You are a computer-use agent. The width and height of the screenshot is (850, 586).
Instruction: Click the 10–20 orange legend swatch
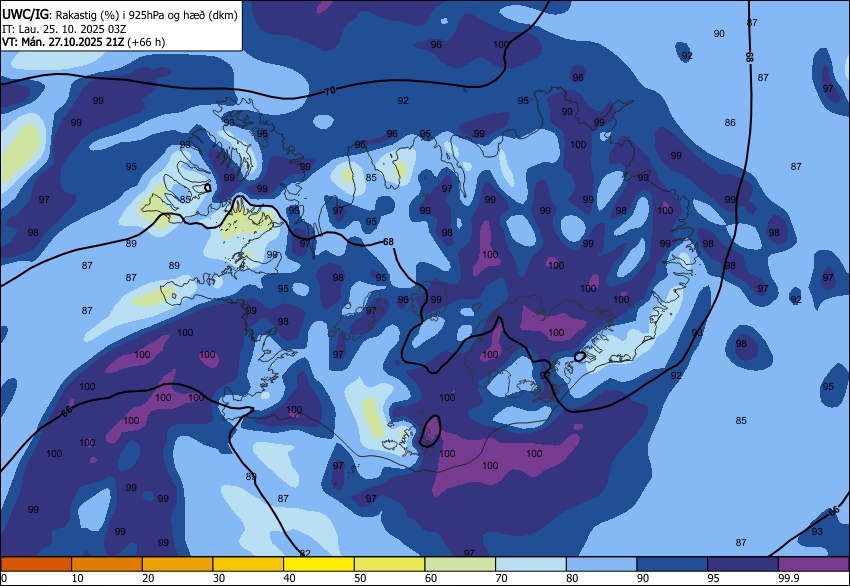tap(107, 564)
